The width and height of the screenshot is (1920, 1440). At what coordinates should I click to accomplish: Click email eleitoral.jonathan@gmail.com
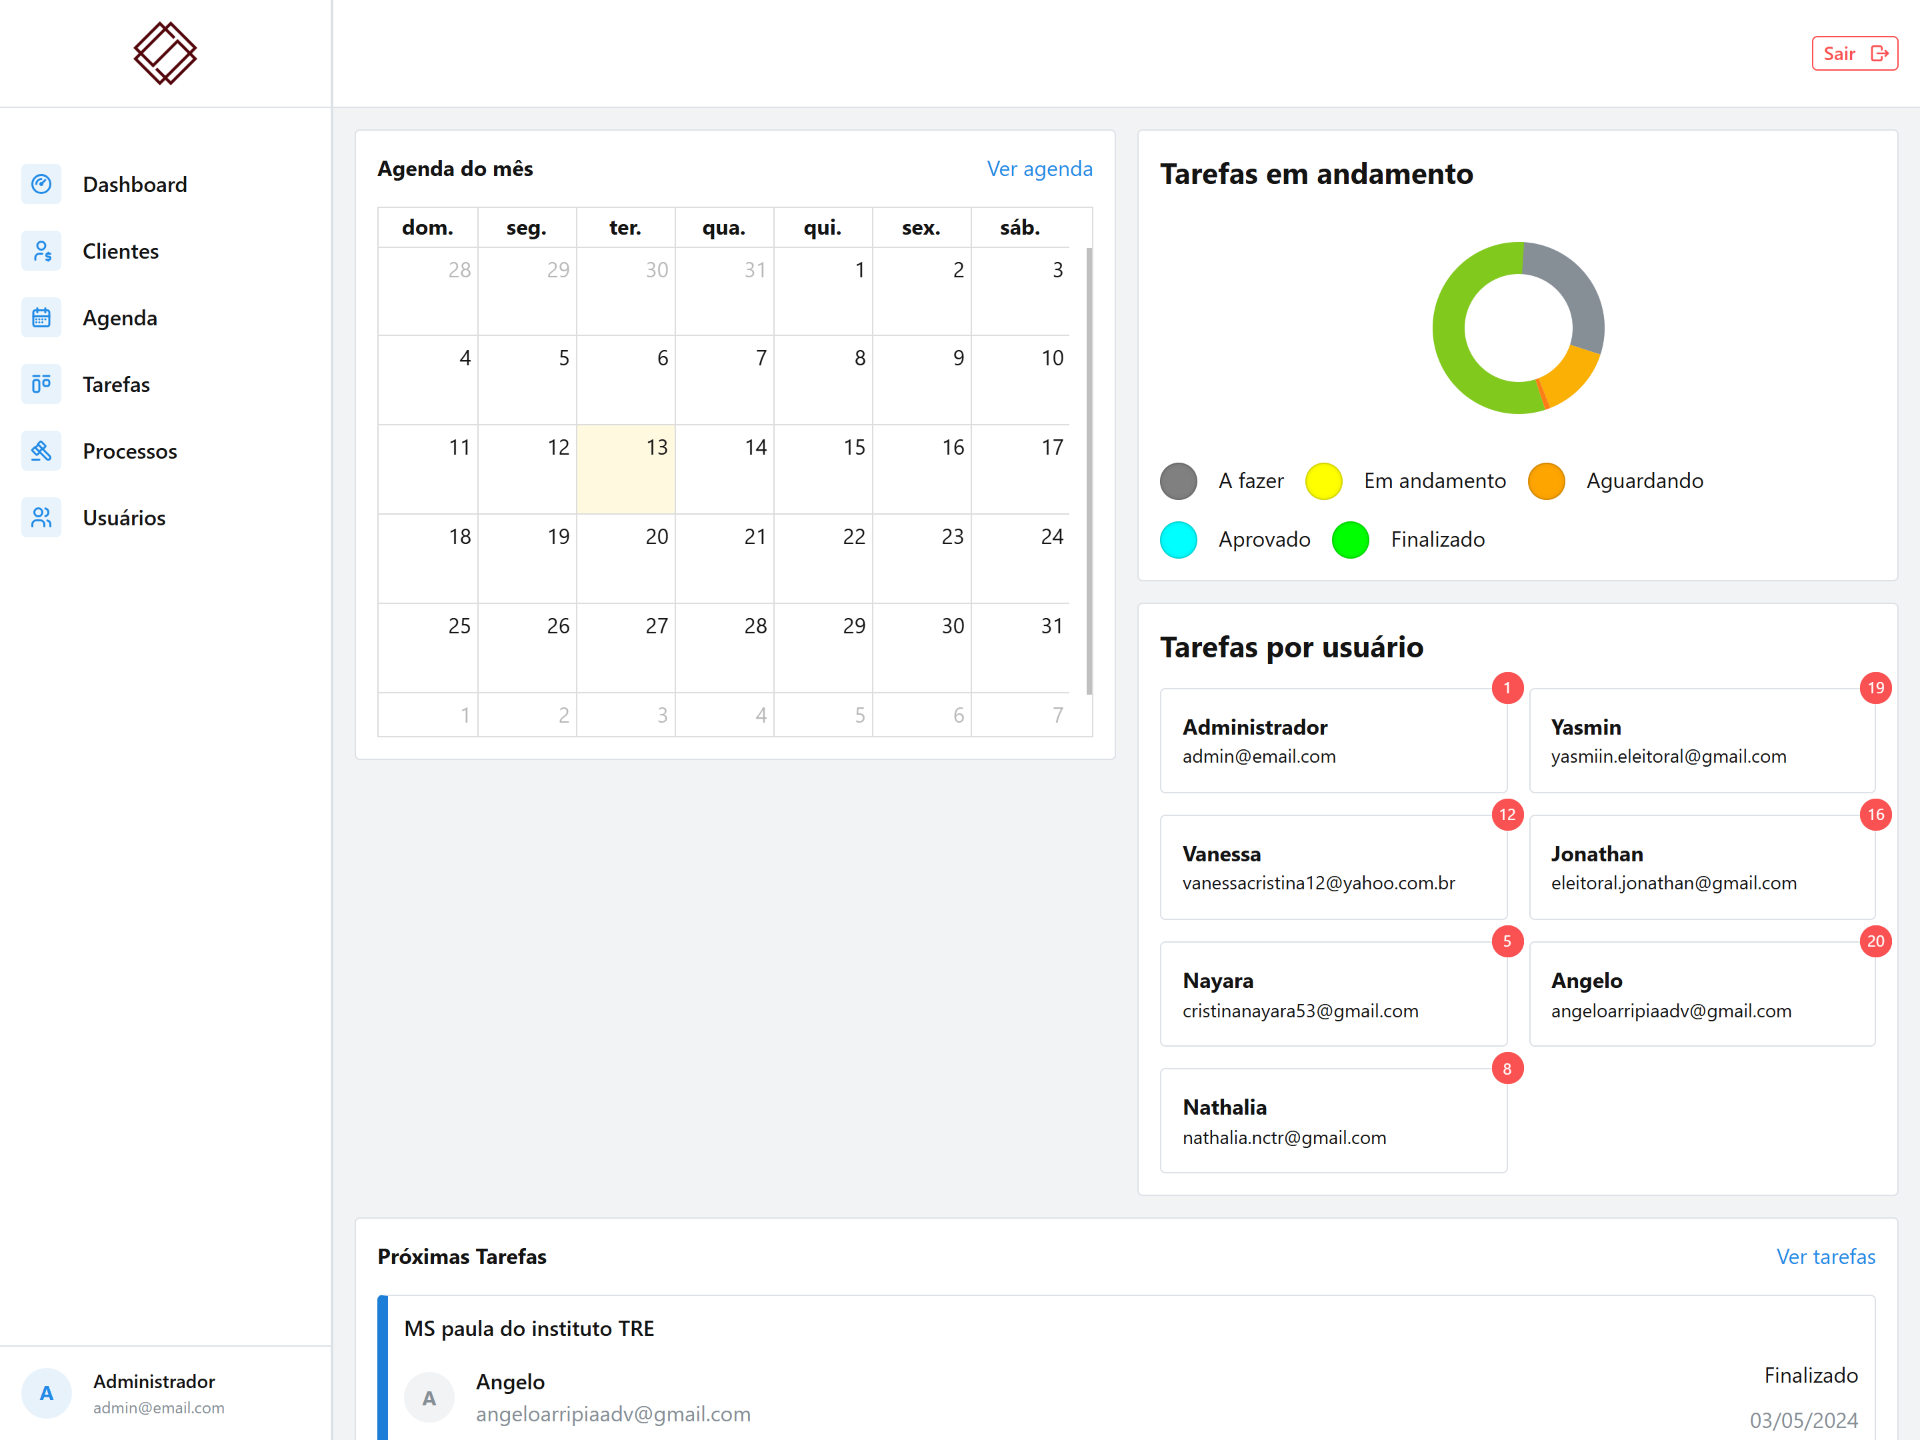1673,884
